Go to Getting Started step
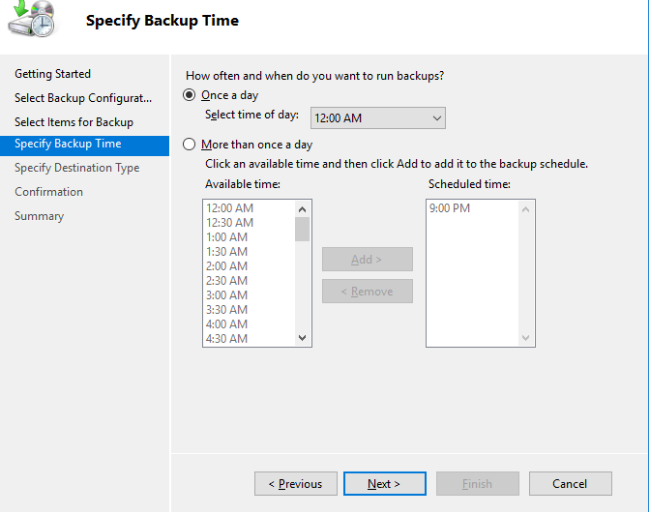 (x=52, y=74)
